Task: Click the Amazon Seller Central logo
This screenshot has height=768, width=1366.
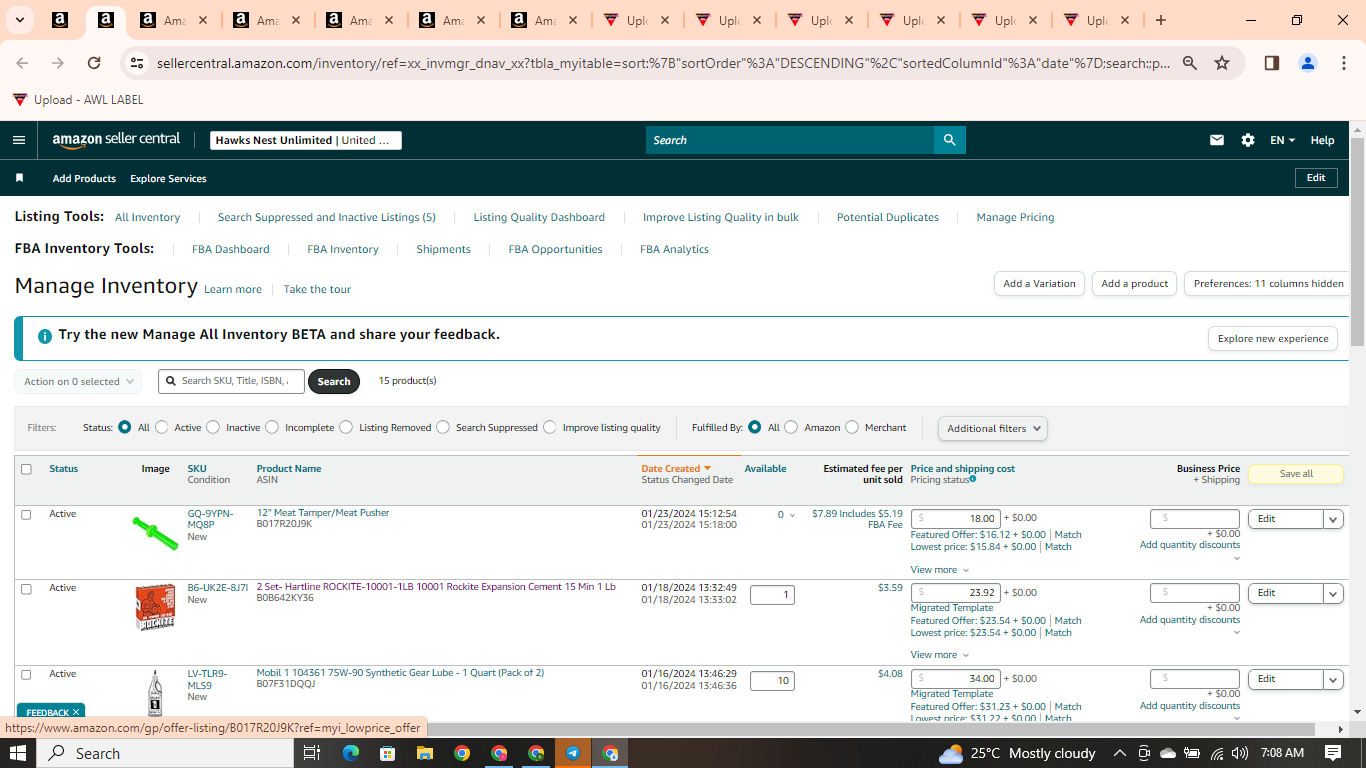Action: pyautogui.click(x=116, y=140)
